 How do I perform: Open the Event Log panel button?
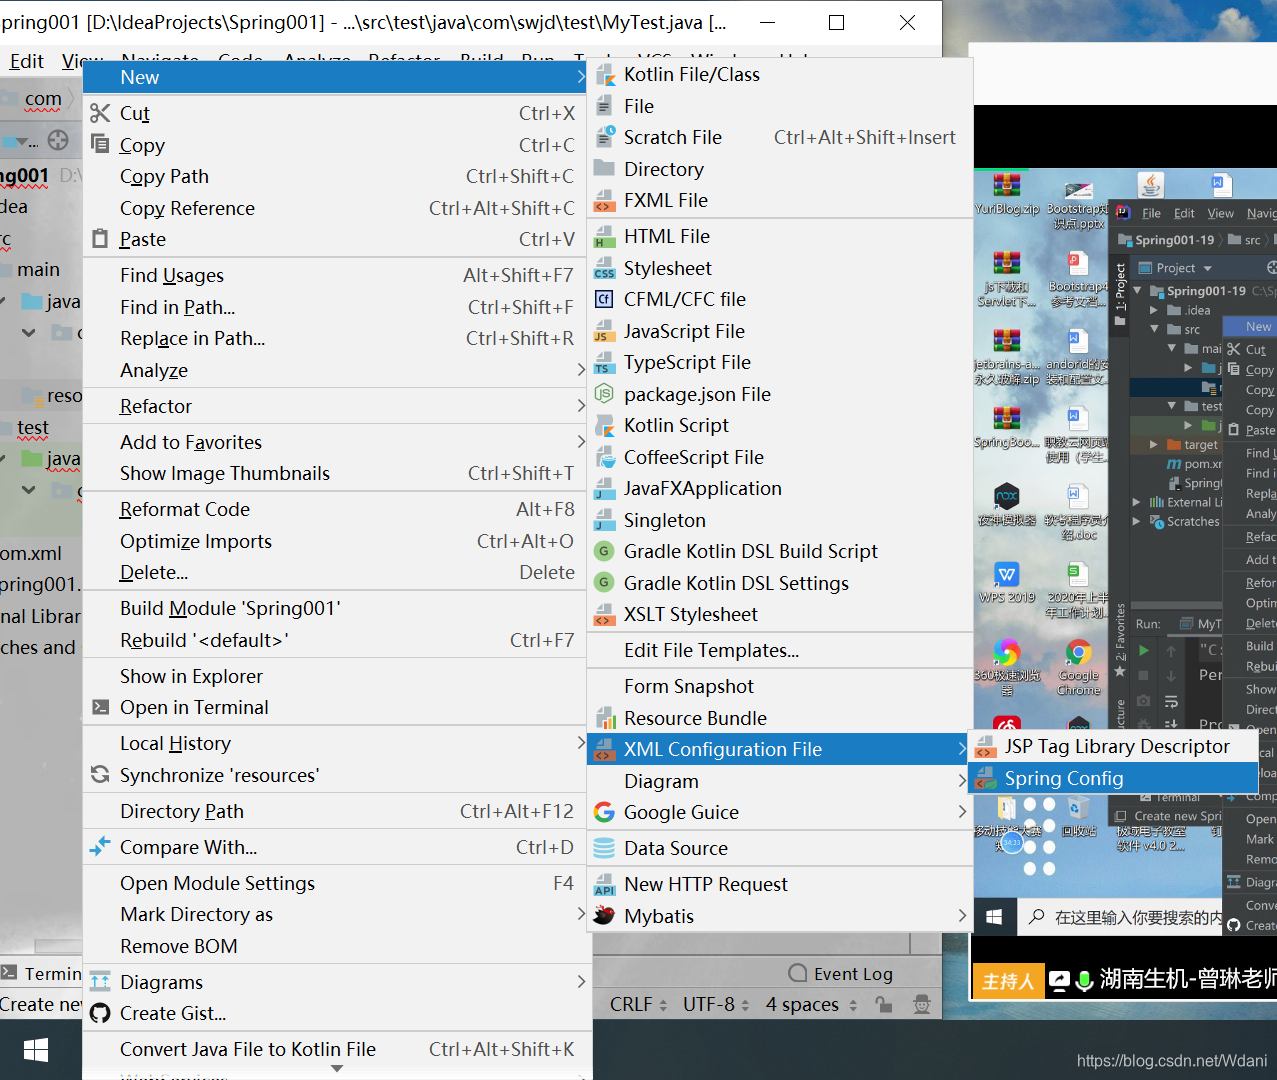click(841, 974)
